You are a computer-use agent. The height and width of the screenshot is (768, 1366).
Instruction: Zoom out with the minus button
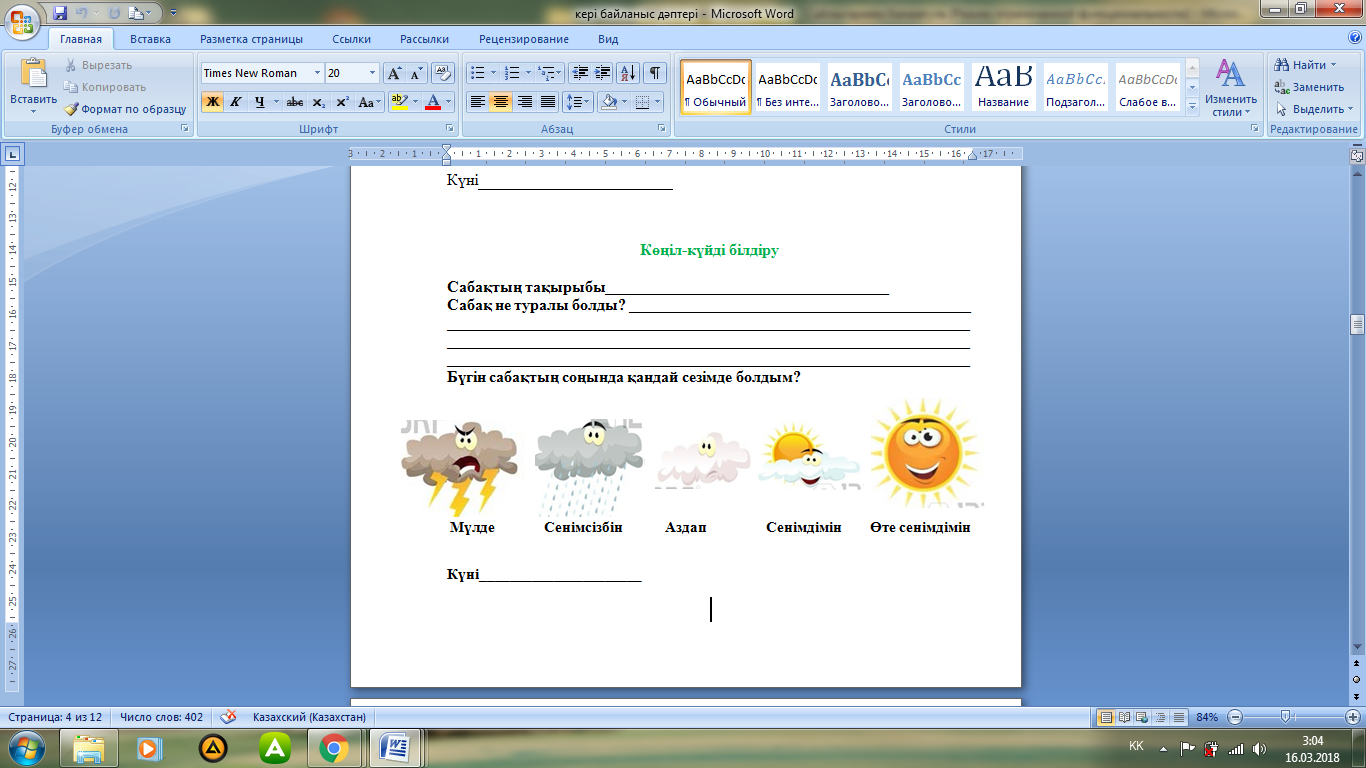[1235, 717]
